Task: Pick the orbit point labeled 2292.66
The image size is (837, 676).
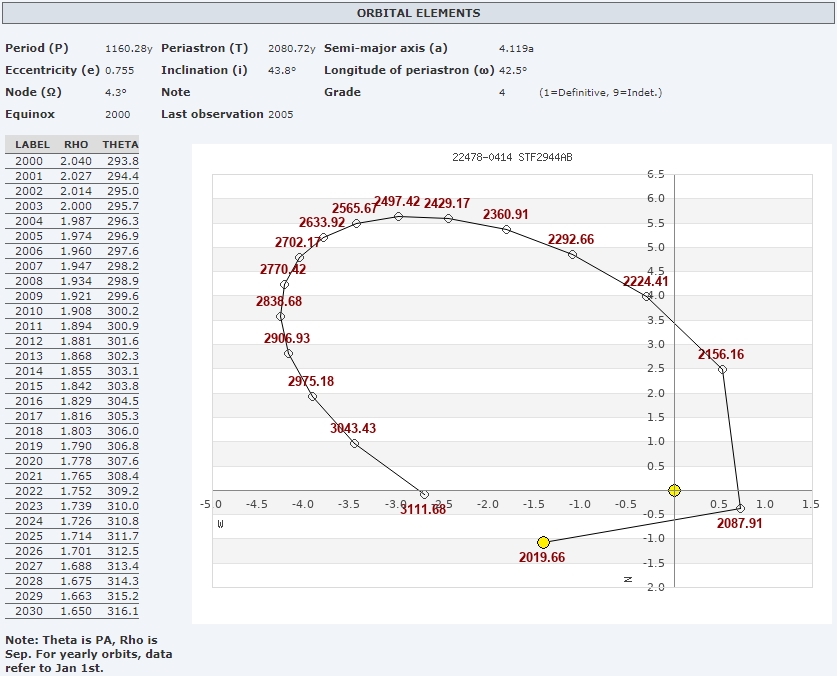Action: coord(572,254)
